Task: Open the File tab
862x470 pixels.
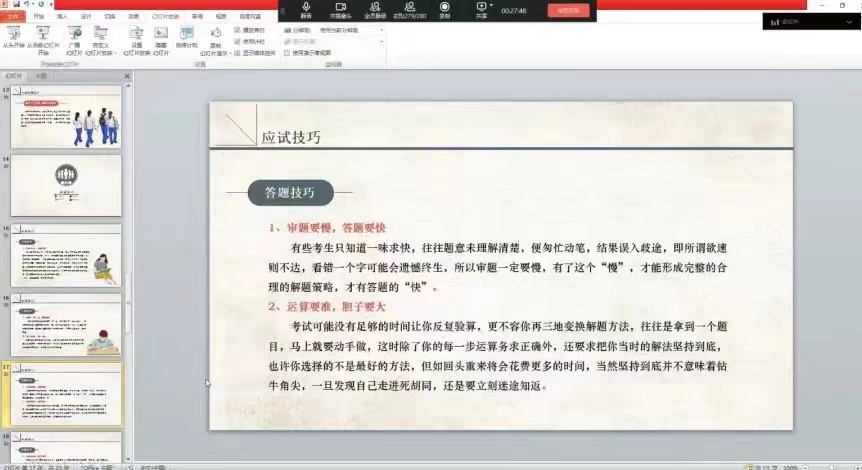Action: coord(12,17)
